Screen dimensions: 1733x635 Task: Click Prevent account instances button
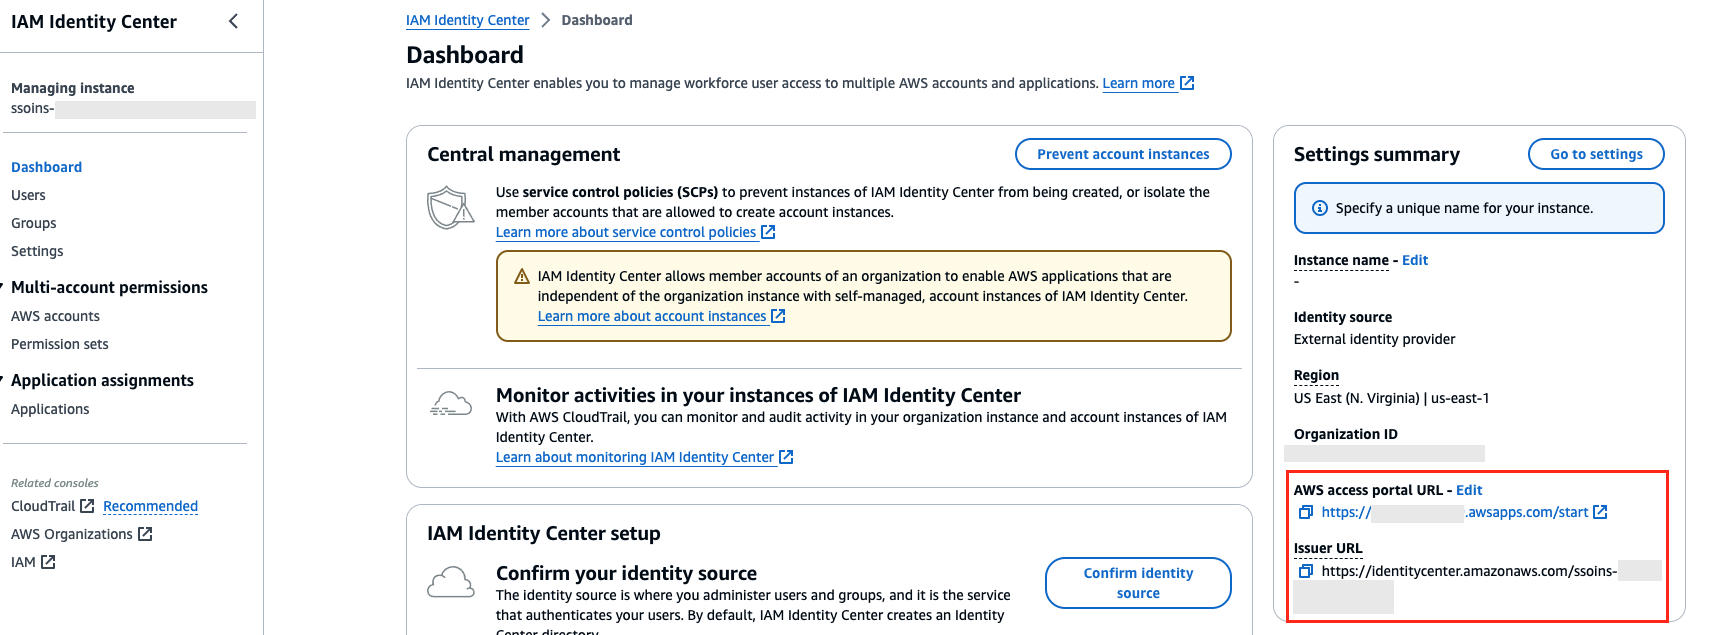click(x=1122, y=154)
